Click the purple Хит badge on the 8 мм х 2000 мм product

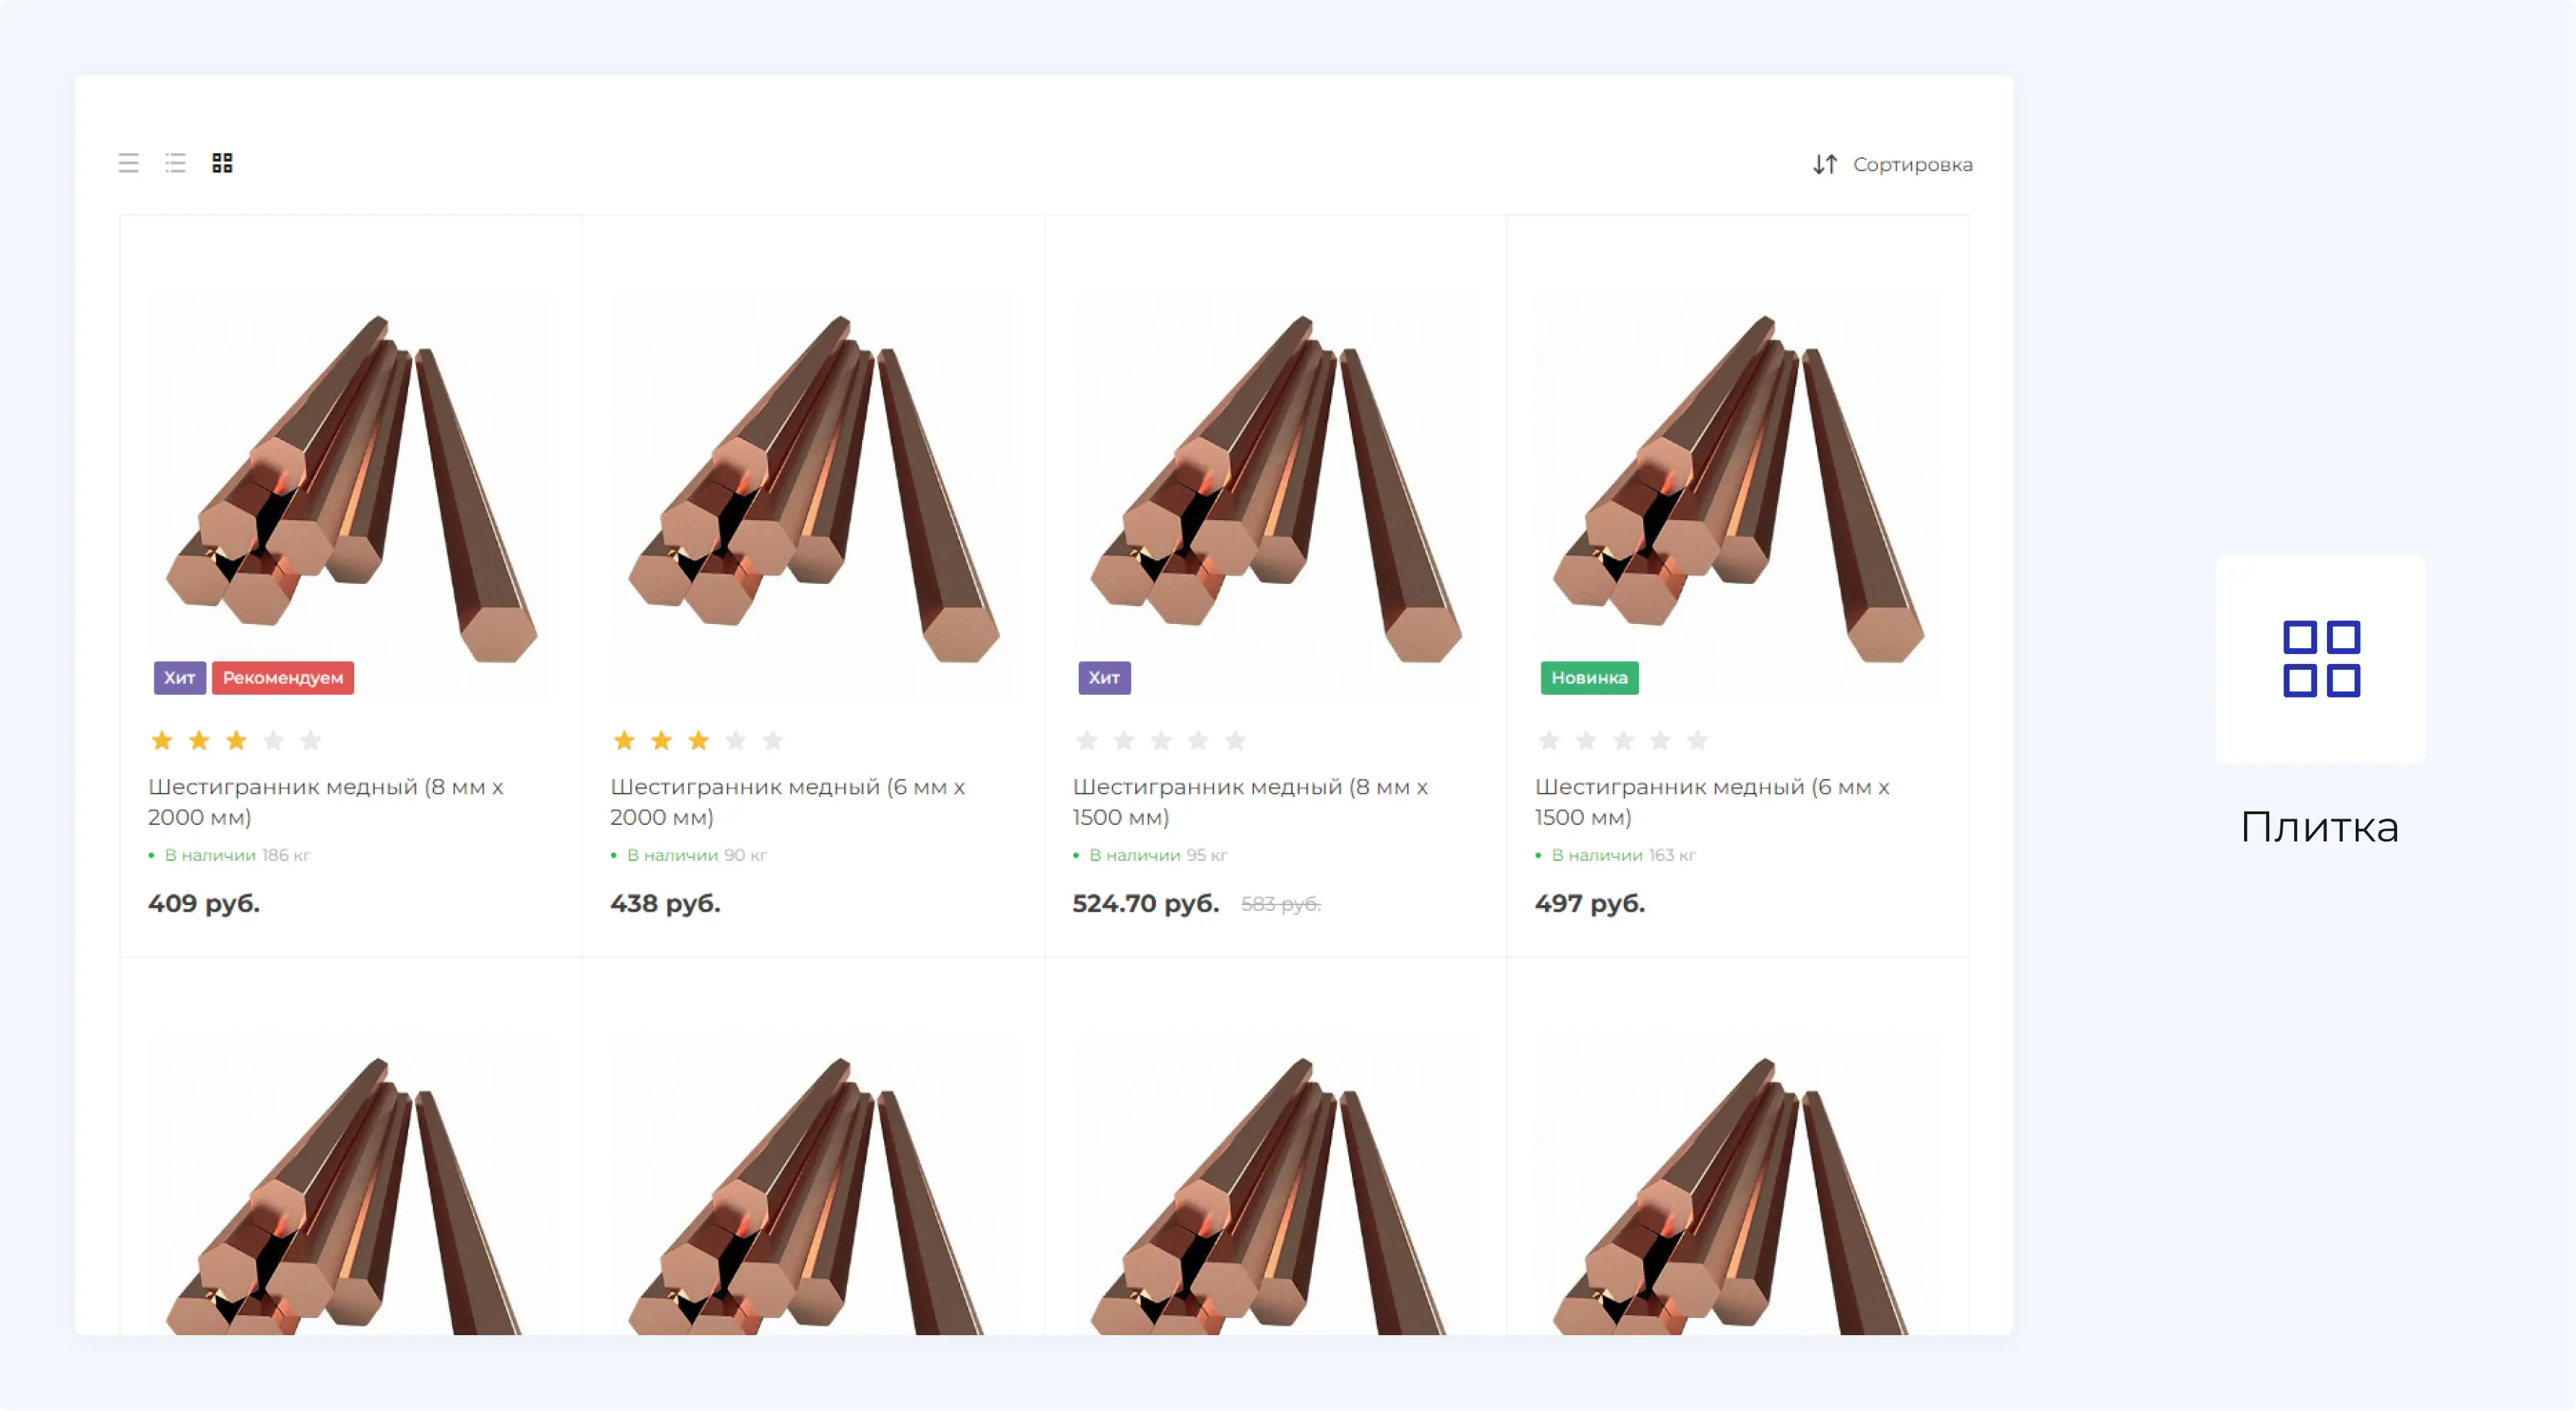coord(179,678)
